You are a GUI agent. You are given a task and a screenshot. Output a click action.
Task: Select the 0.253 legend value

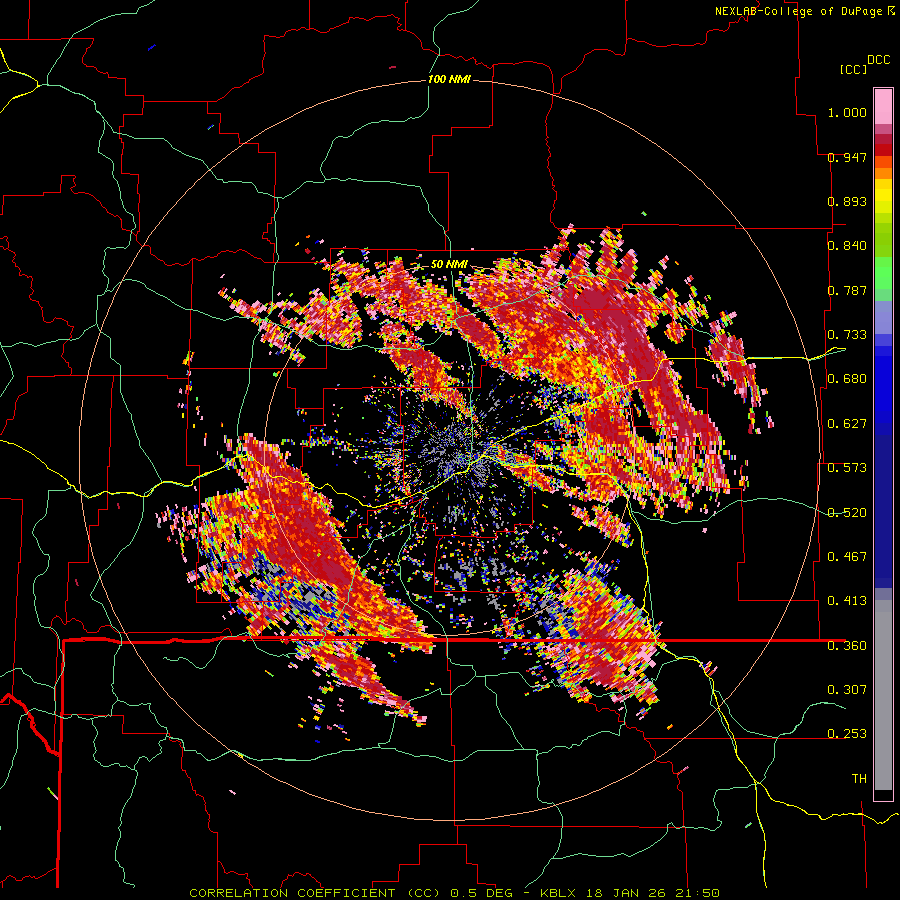847,733
